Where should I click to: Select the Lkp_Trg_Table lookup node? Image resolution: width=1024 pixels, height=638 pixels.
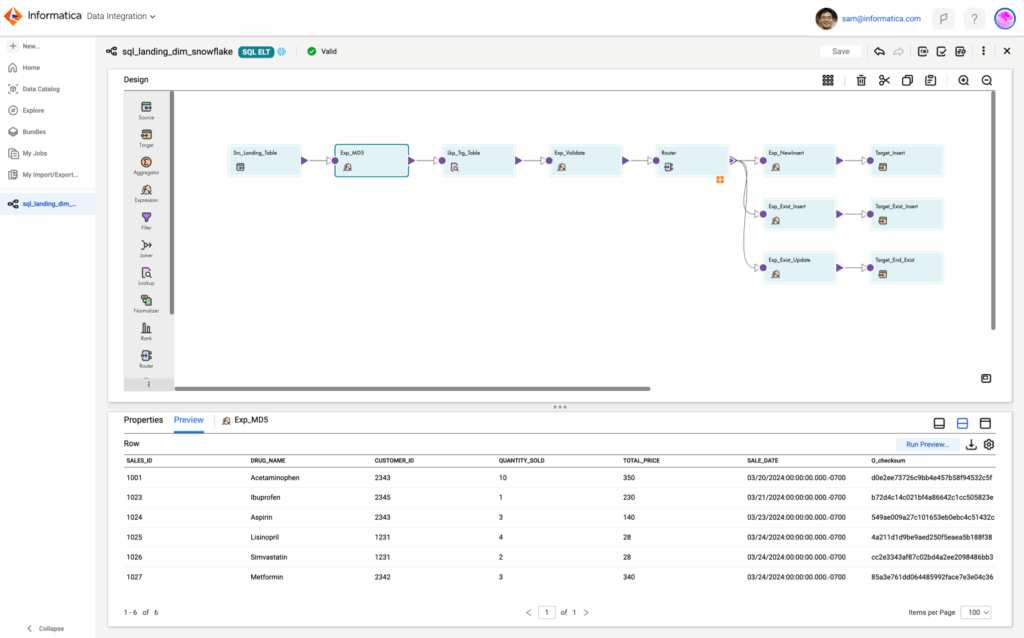[479, 161]
